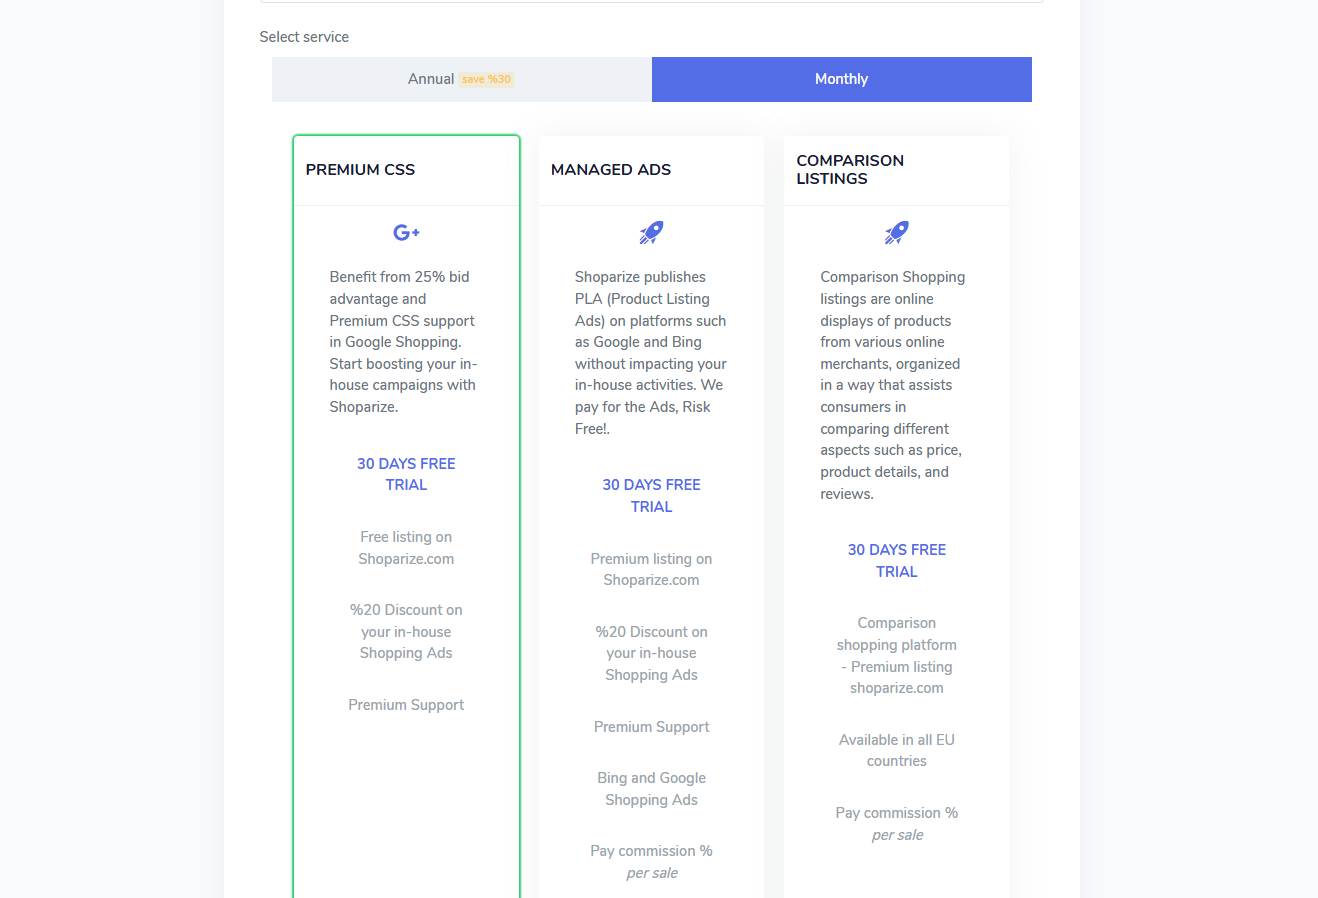This screenshot has height=898, width=1318.
Task: Click the Google Plus icon in Premium CSS
Action: pyautogui.click(x=406, y=233)
